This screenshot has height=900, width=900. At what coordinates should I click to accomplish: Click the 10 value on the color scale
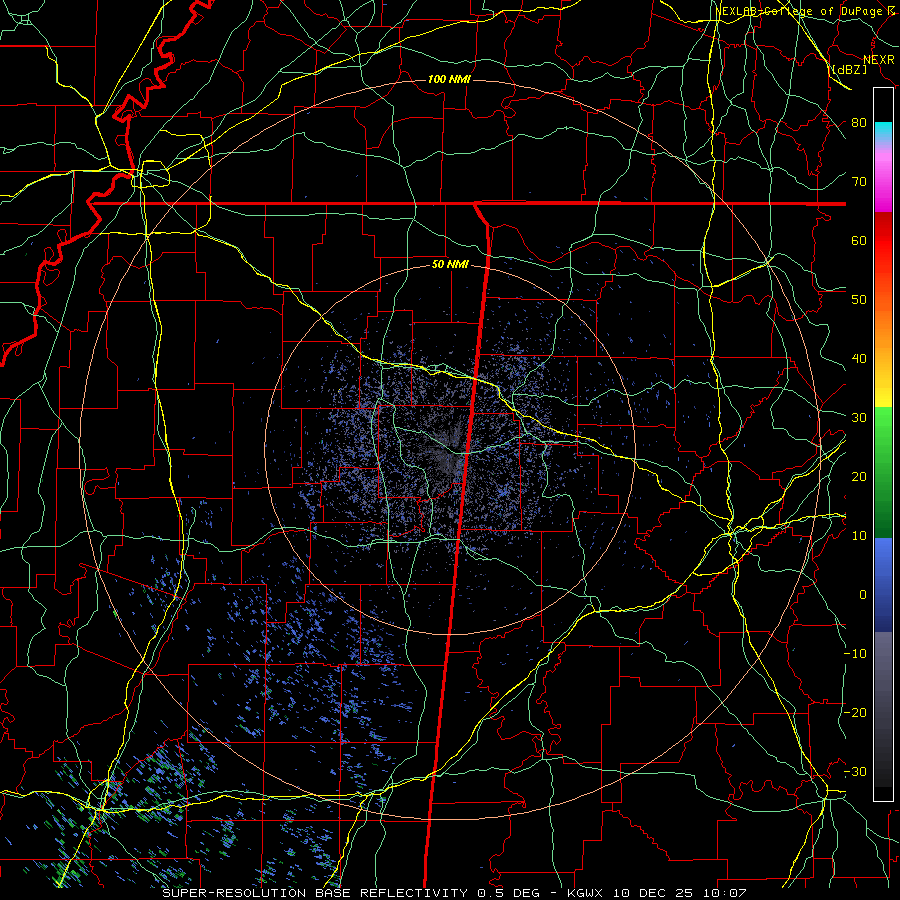(x=859, y=536)
